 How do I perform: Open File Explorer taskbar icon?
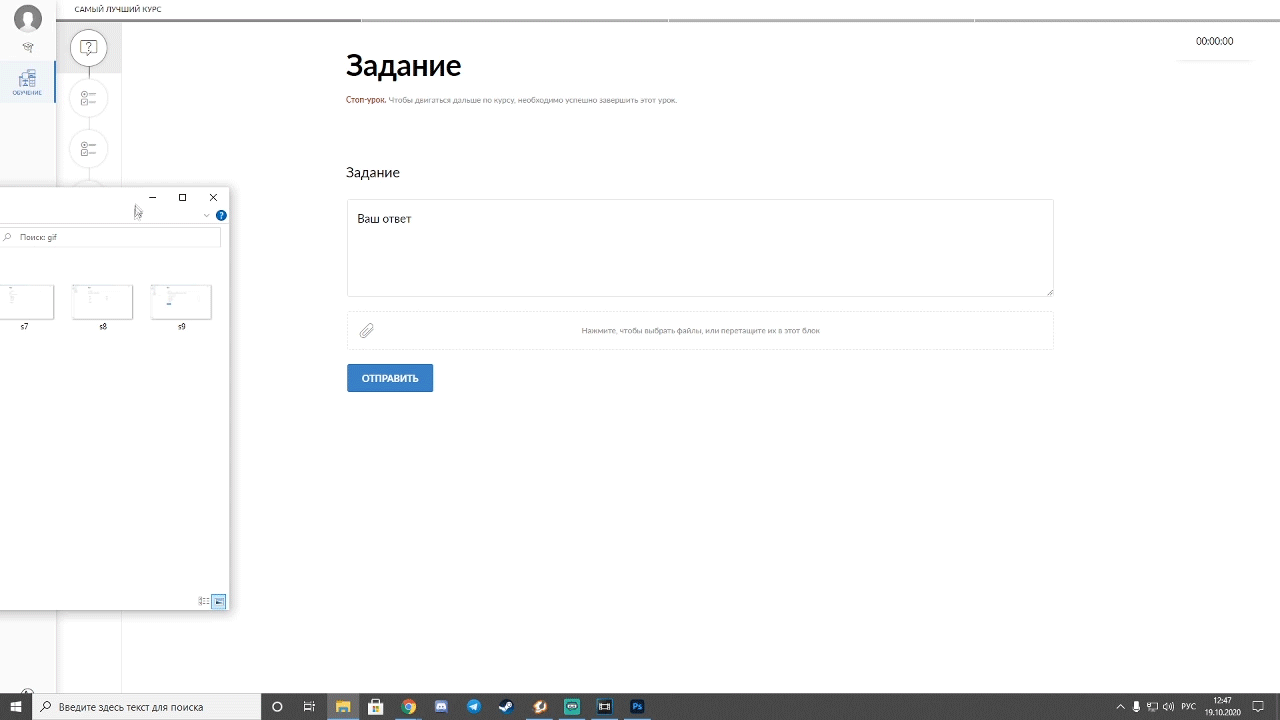(343, 707)
